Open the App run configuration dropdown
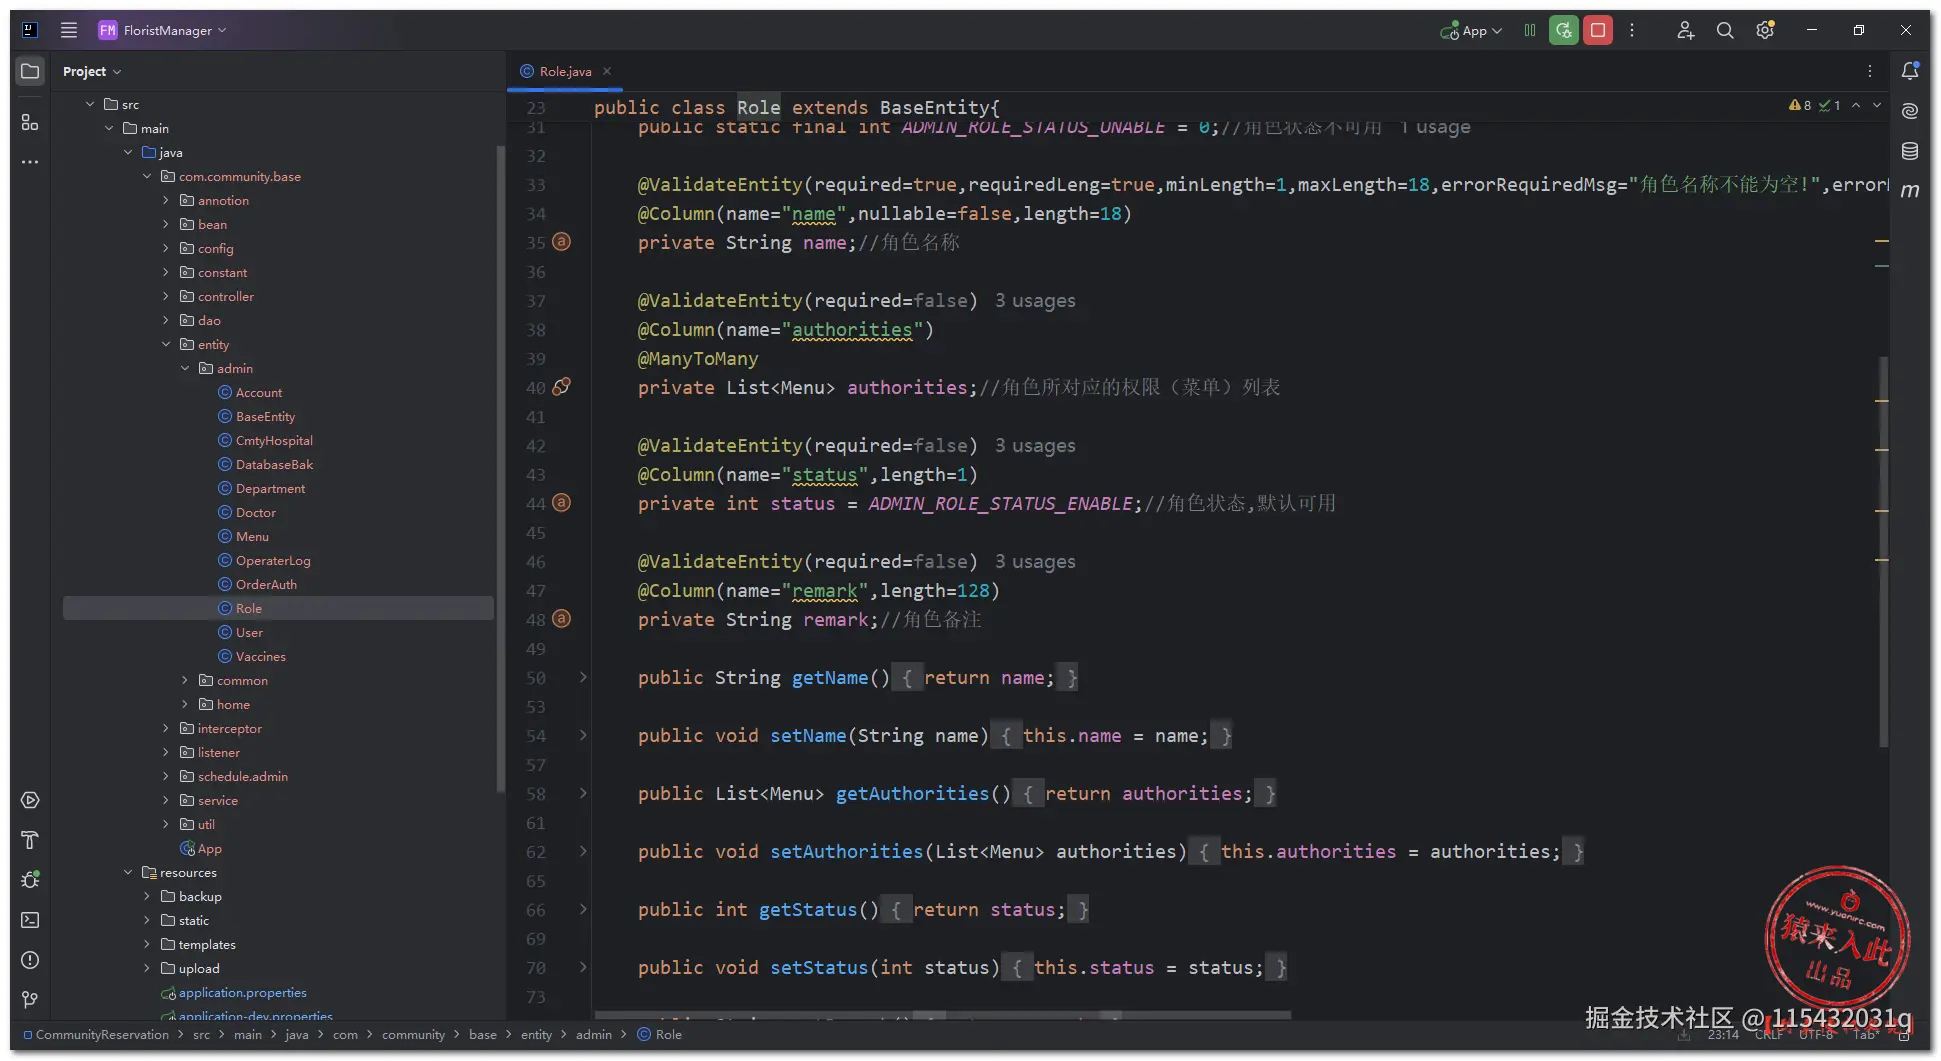 click(x=1472, y=31)
